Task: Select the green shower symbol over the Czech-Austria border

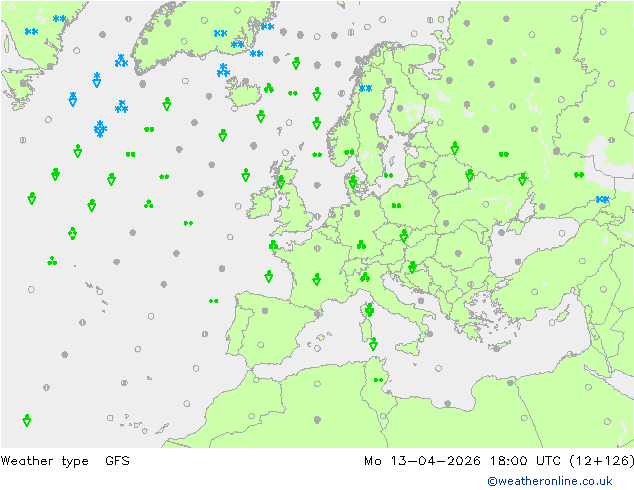Action: click(x=404, y=236)
